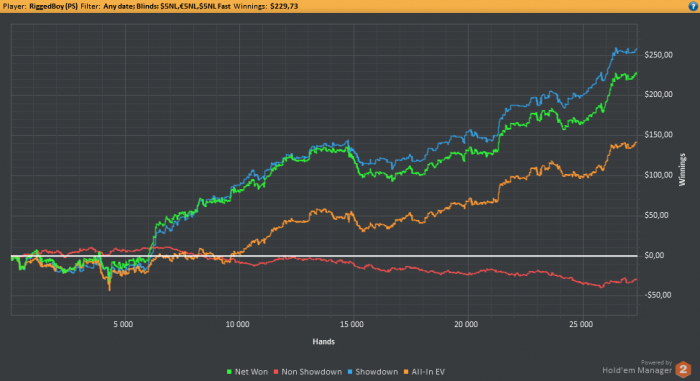Image resolution: width=700 pixels, height=381 pixels.
Task: Toggle the Net Won legend entry
Action: (247, 372)
